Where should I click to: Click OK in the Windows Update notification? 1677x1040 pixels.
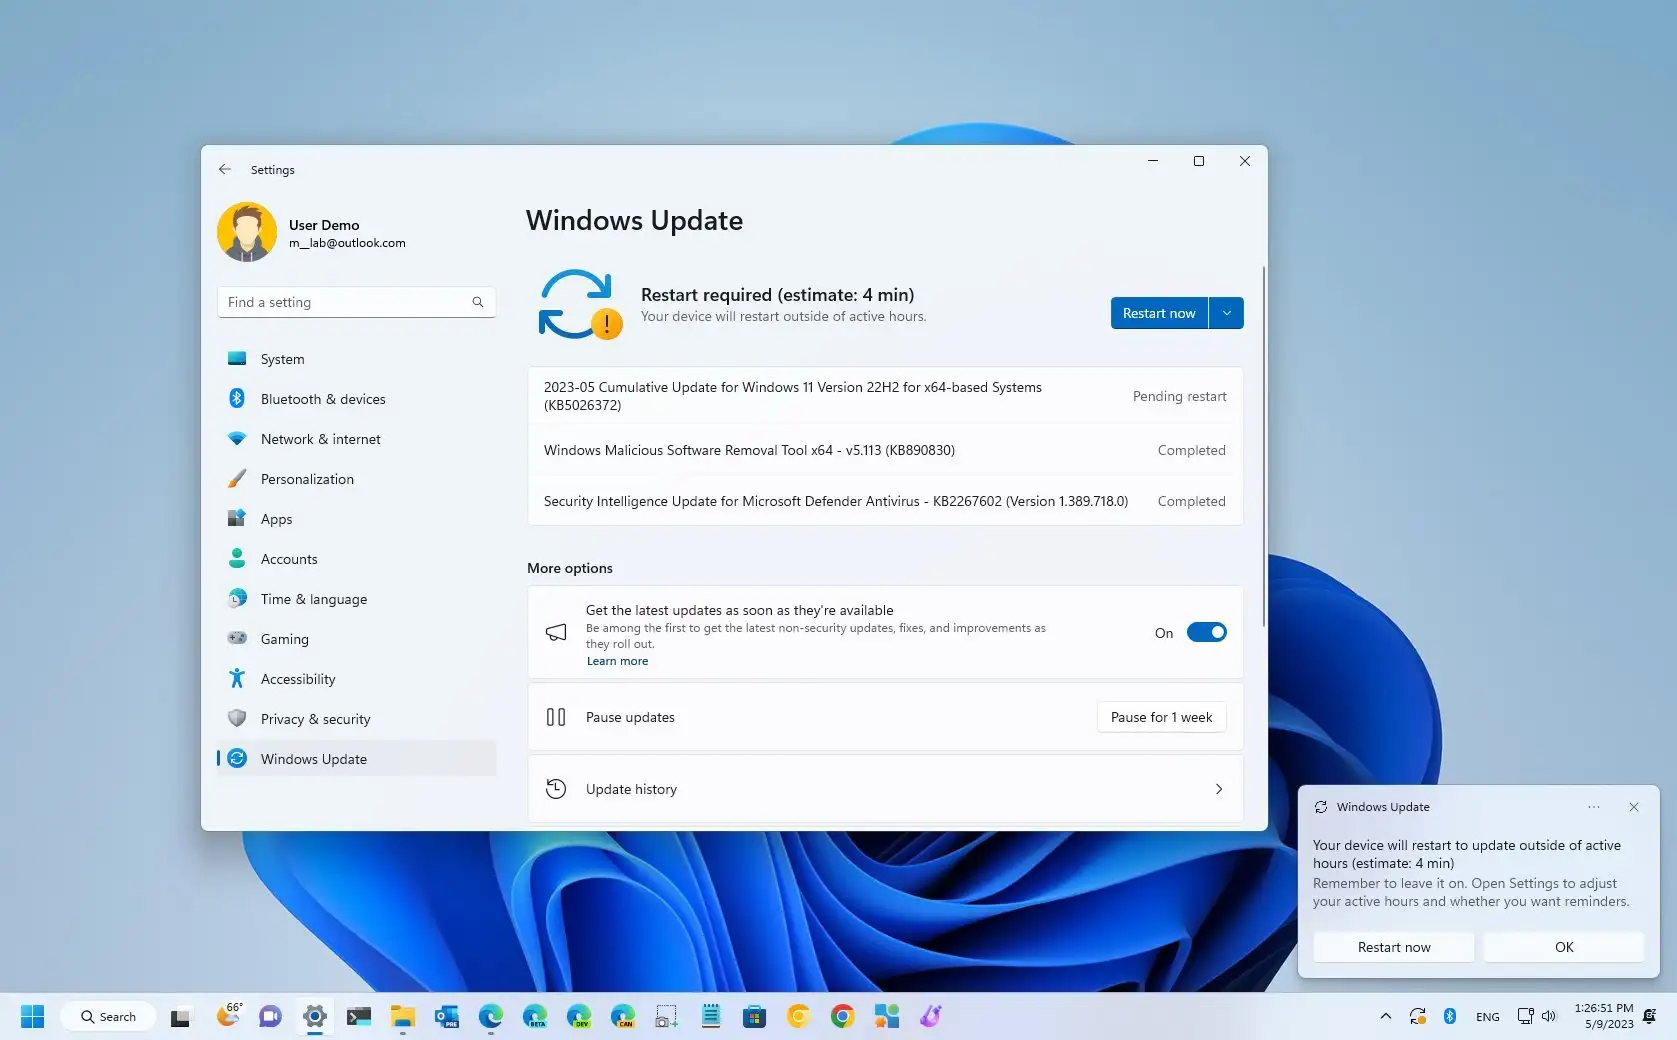pyautogui.click(x=1564, y=947)
